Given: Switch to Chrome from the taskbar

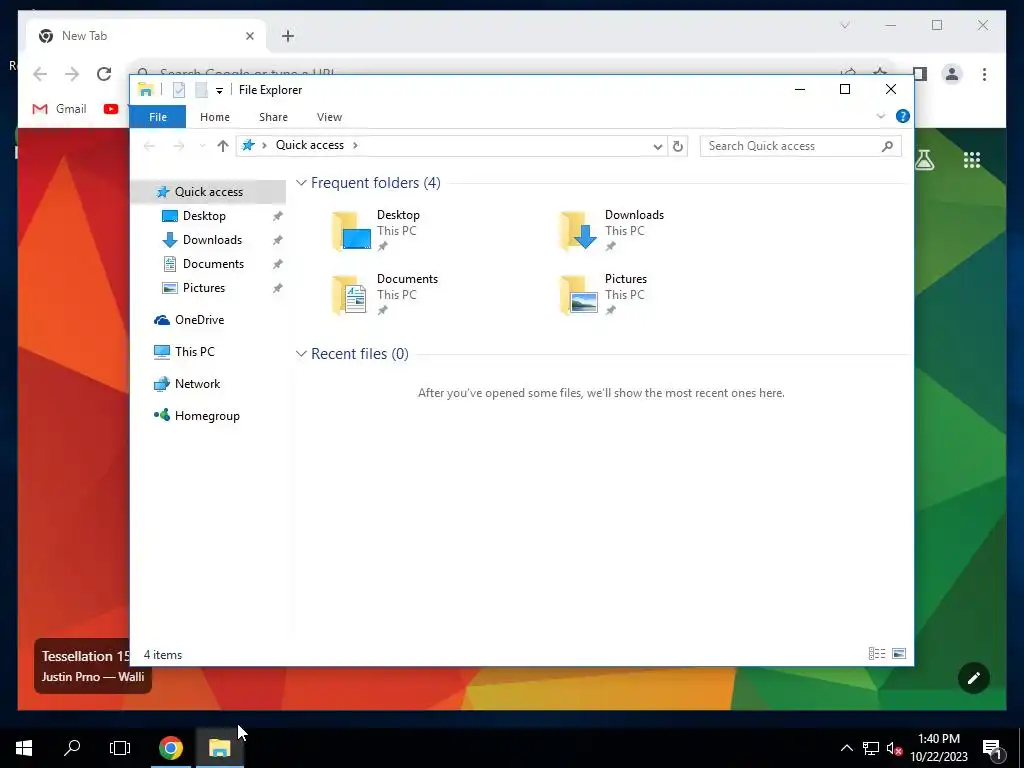Looking at the screenshot, I should click(171, 748).
